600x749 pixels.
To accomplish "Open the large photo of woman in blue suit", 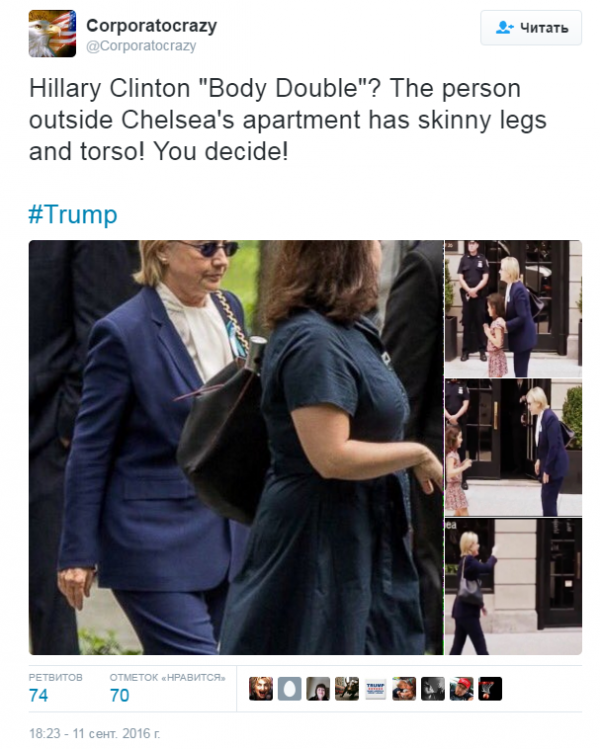I will (236, 447).
